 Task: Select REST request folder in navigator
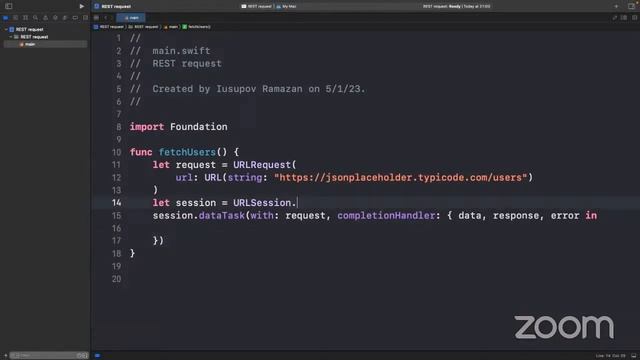pyautogui.click(x=34, y=37)
